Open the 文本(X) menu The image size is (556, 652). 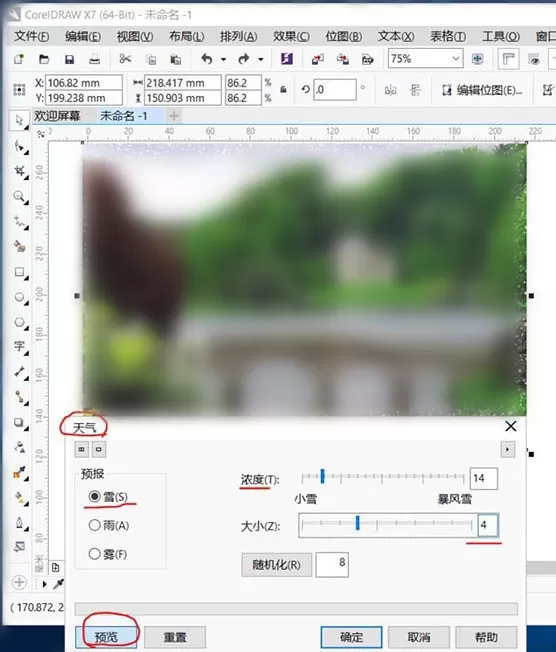click(x=395, y=37)
